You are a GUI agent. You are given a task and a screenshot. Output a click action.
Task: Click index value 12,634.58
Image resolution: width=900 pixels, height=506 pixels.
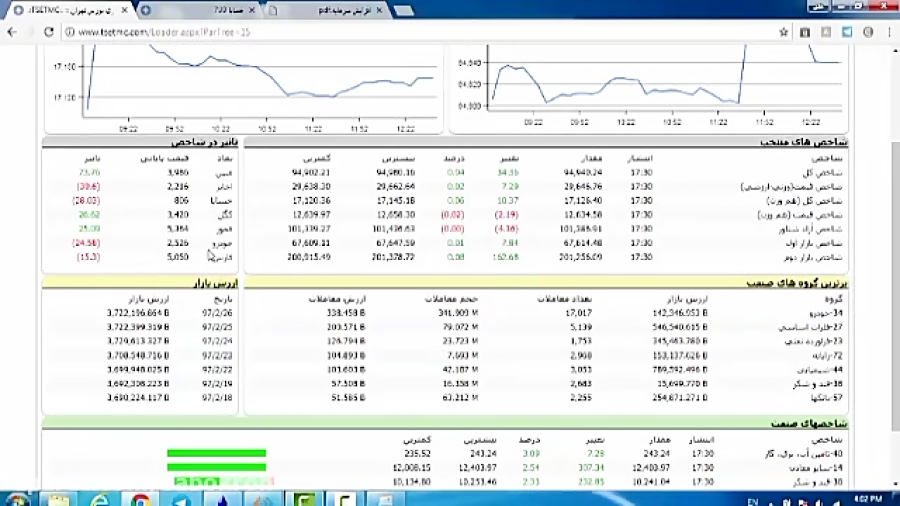pyautogui.click(x=583, y=215)
